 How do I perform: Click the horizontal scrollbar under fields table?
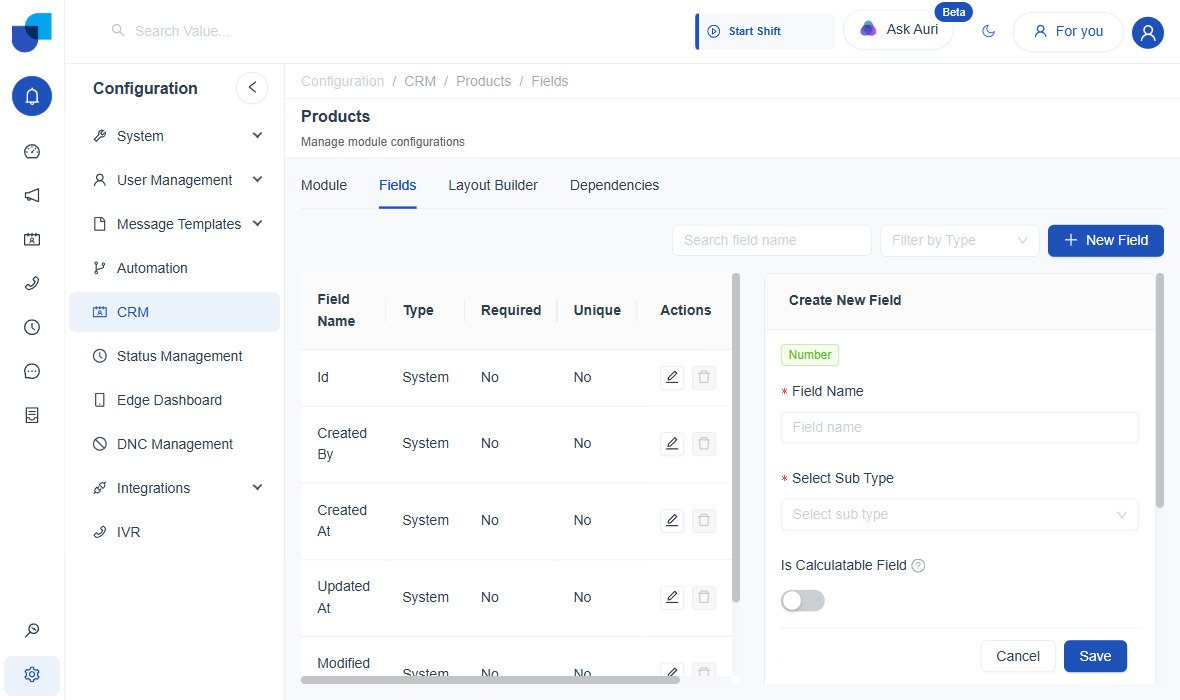490,680
